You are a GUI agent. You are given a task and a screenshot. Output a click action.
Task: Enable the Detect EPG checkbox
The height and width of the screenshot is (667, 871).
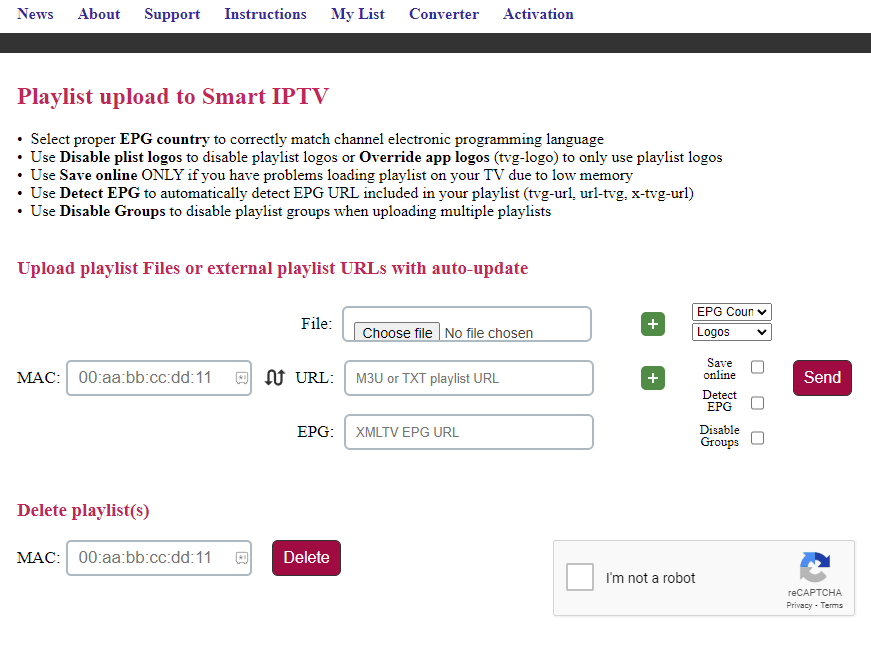[757, 402]
